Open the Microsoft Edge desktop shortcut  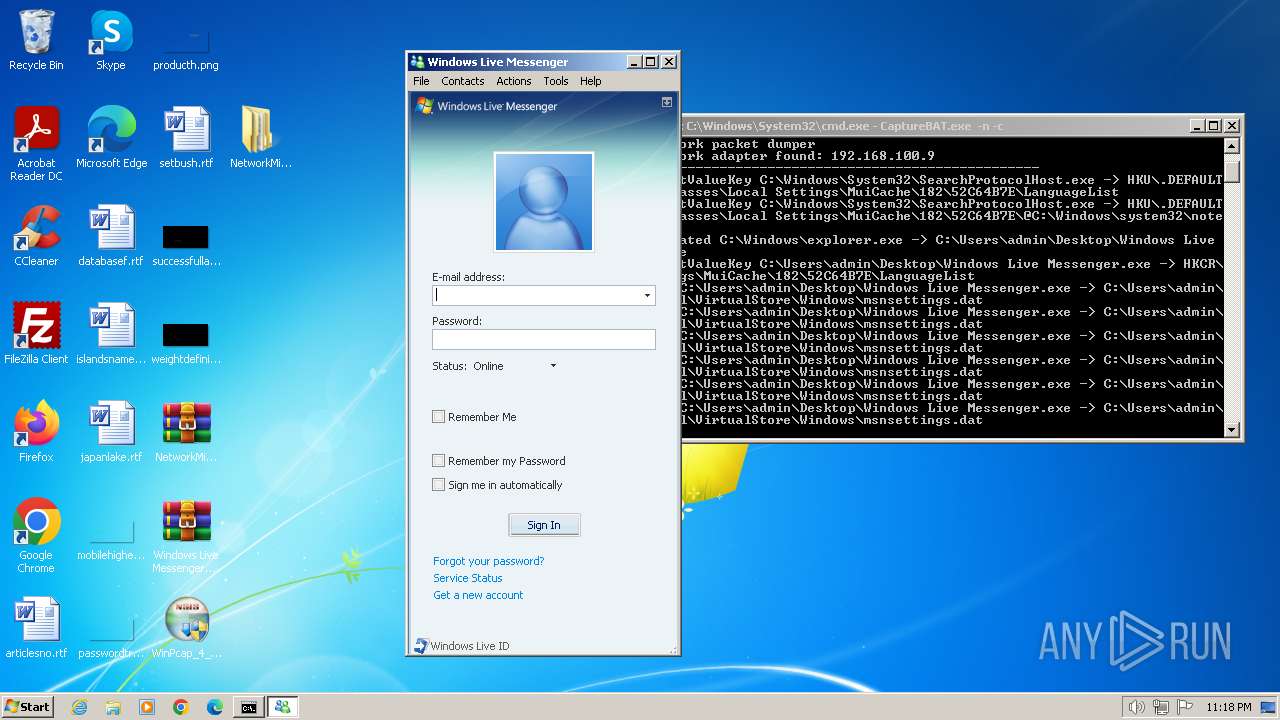click(111, 137)
